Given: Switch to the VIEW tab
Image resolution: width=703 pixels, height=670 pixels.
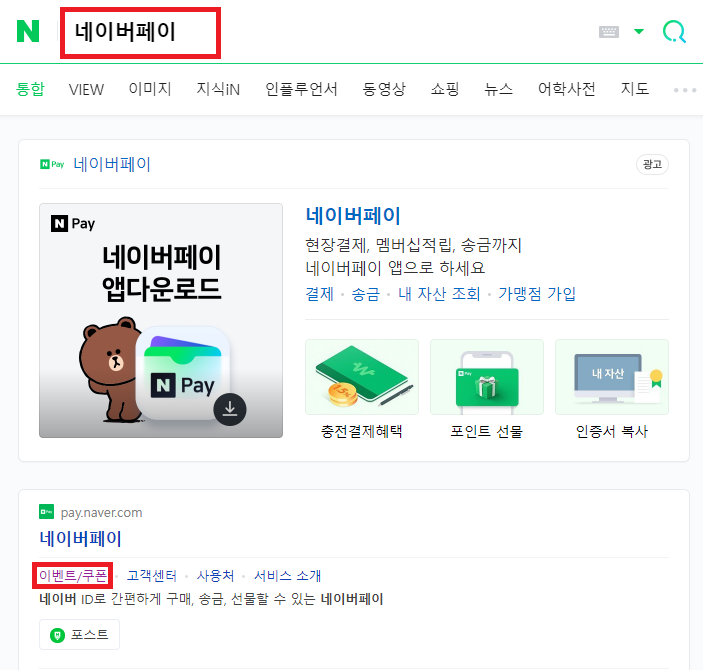Looking at the screenshot, I should (x=86, y=89).
